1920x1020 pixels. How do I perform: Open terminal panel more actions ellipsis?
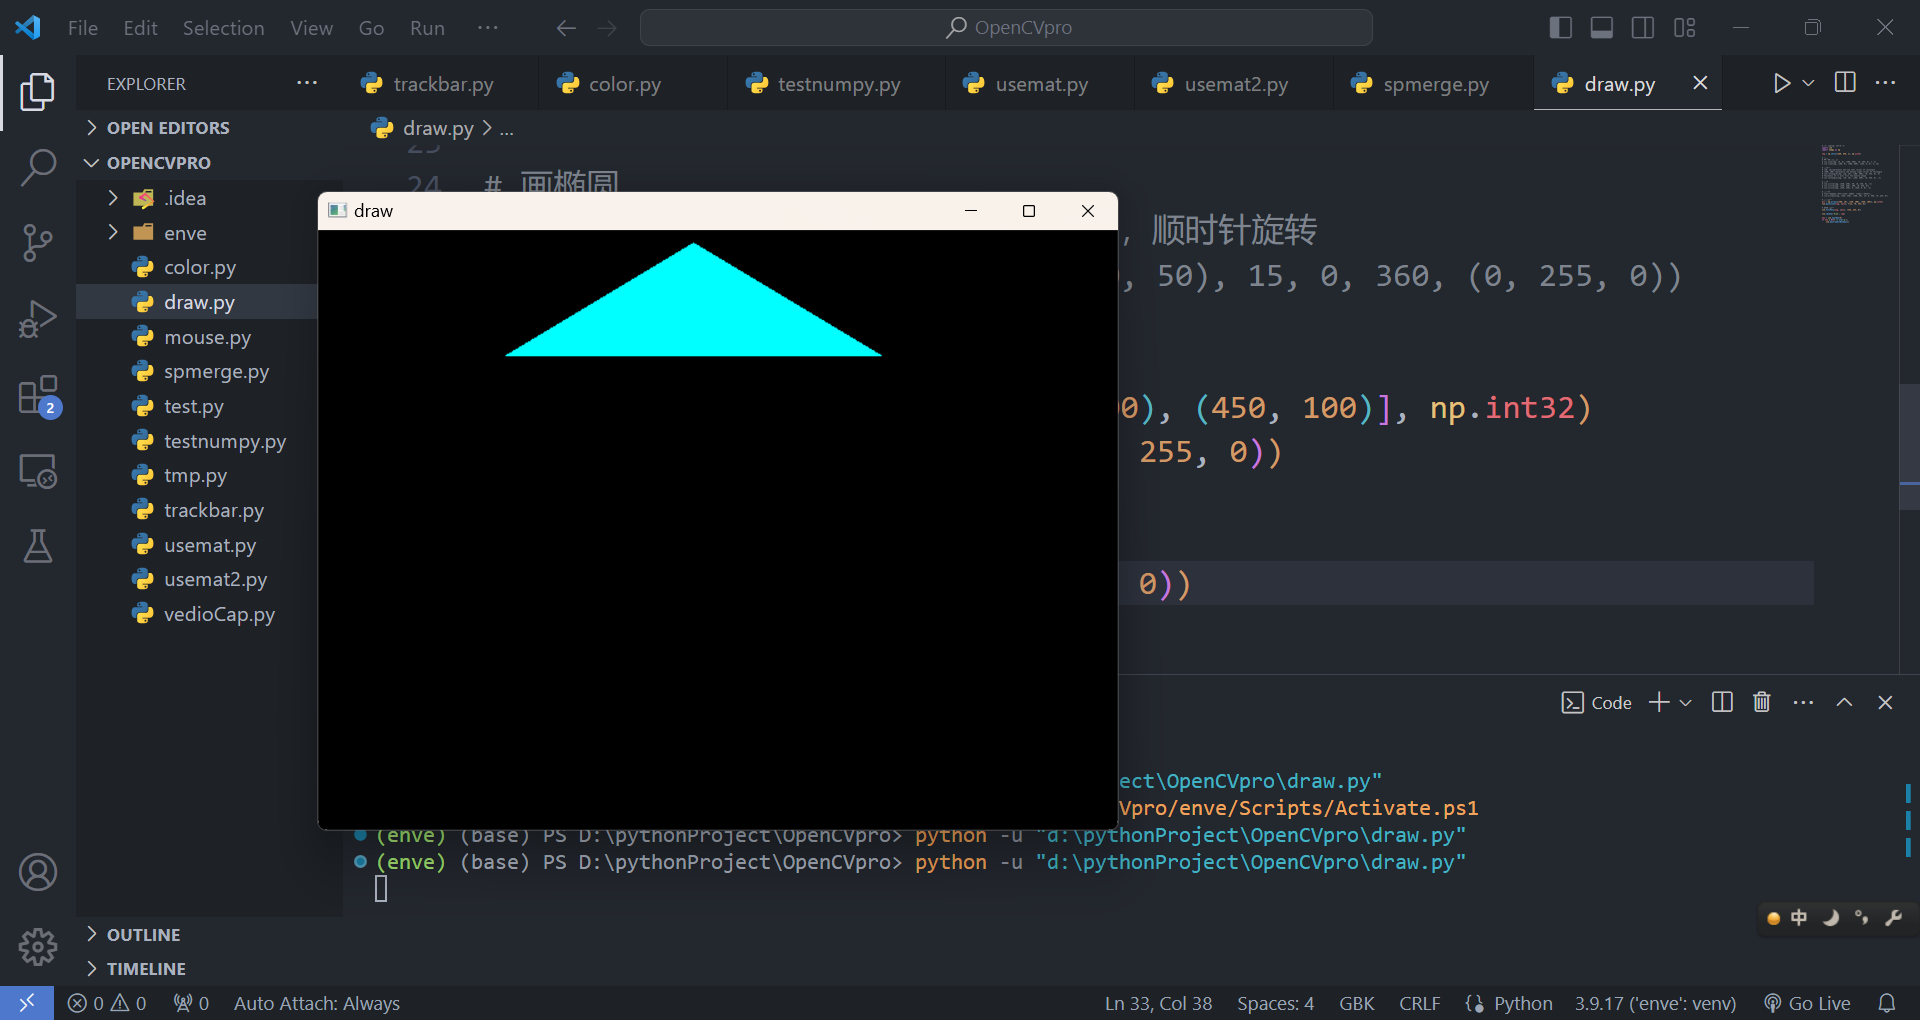1803,702
